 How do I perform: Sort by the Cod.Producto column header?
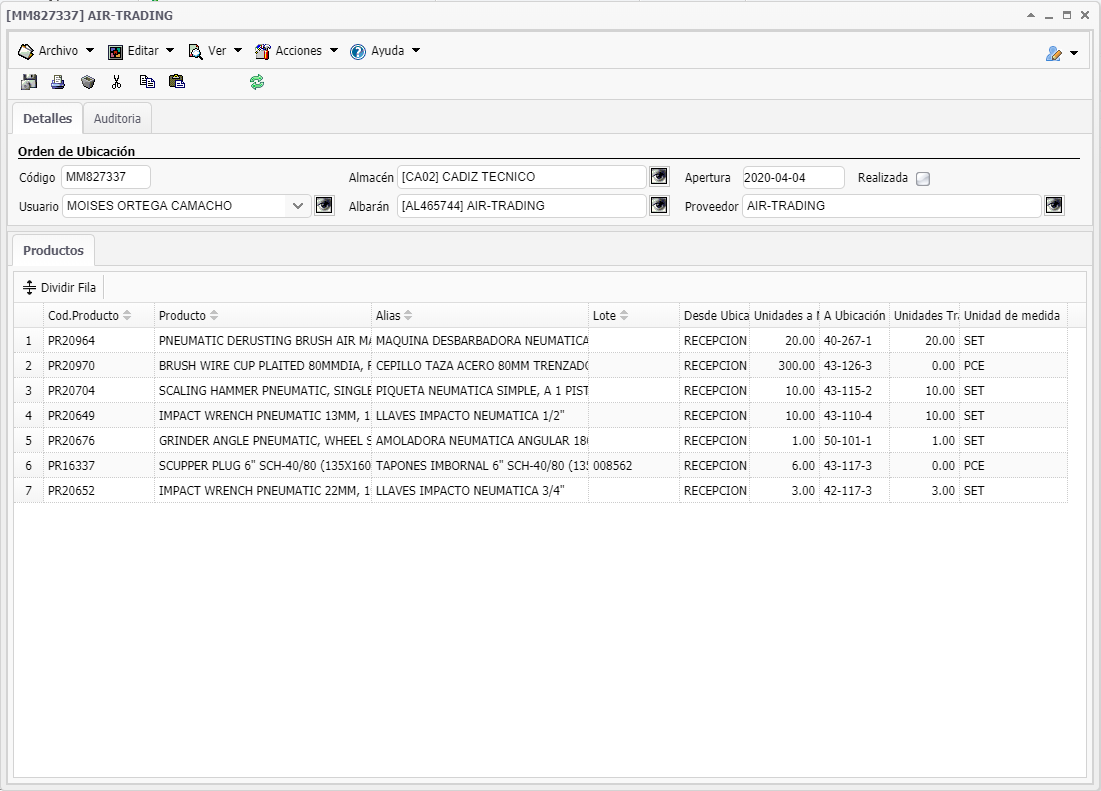click(83, 316)
